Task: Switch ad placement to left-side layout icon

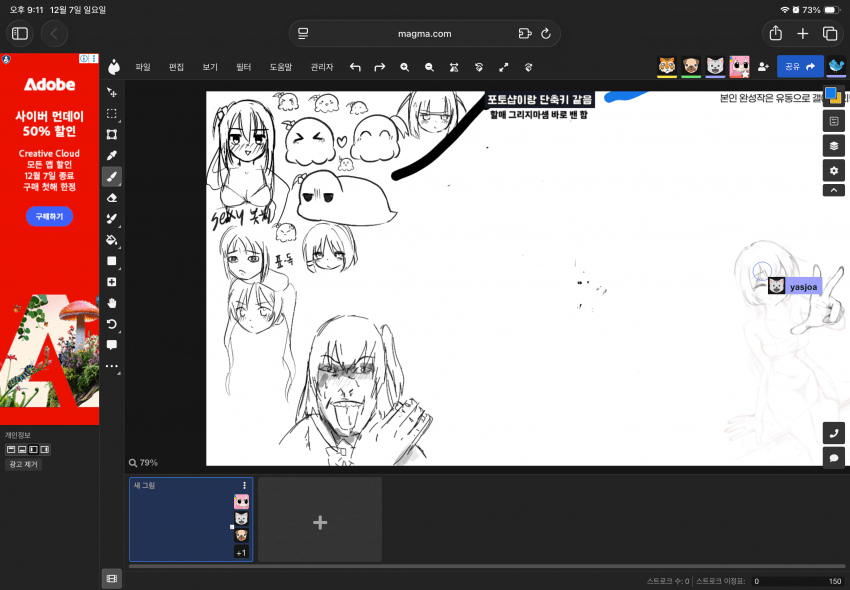Action: [33, 450]
